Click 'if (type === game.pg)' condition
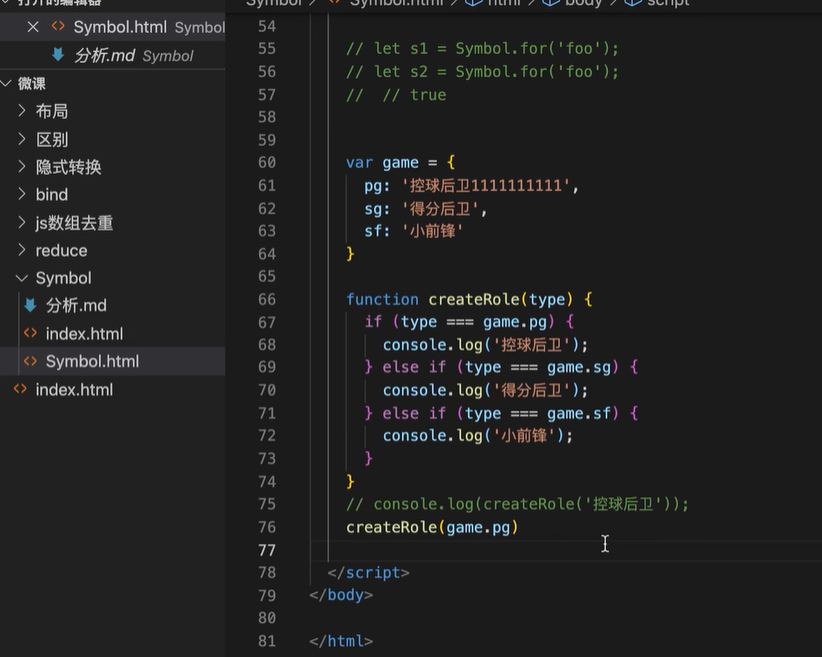The width and height of the screenshot is (822, 657). 469,321
